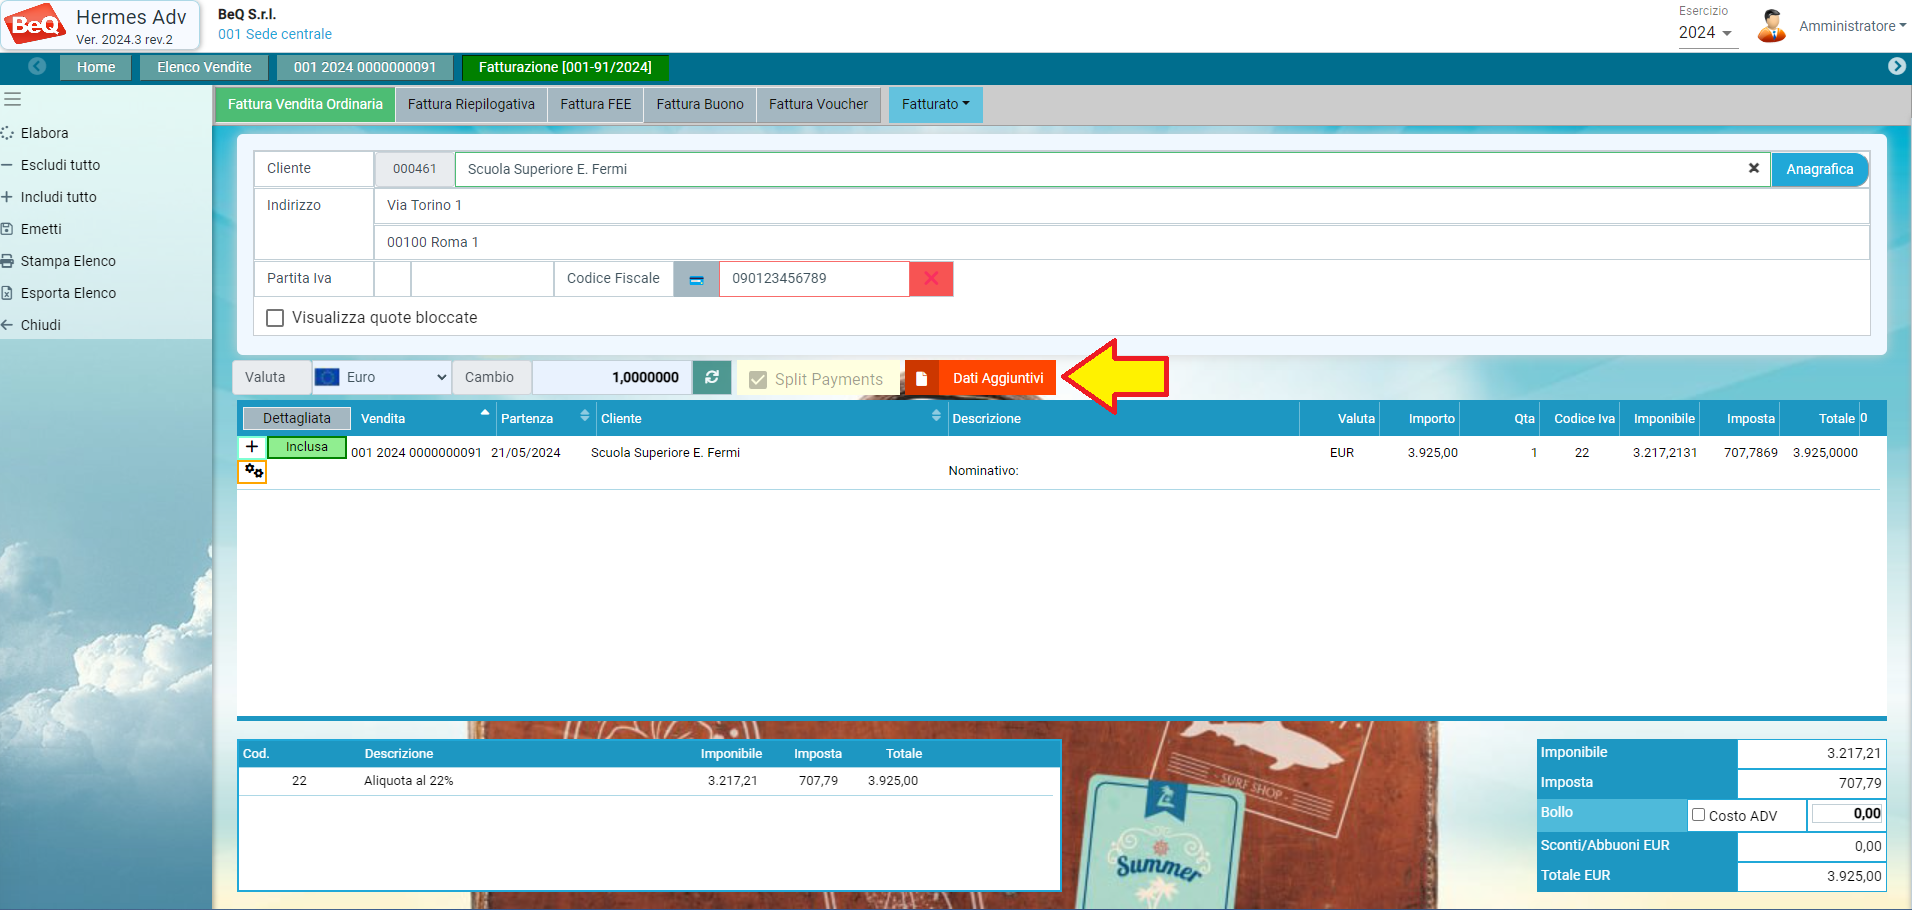1912x910 pixels.
Task: Open the gears settings icon in sale row
Action: 253,471
